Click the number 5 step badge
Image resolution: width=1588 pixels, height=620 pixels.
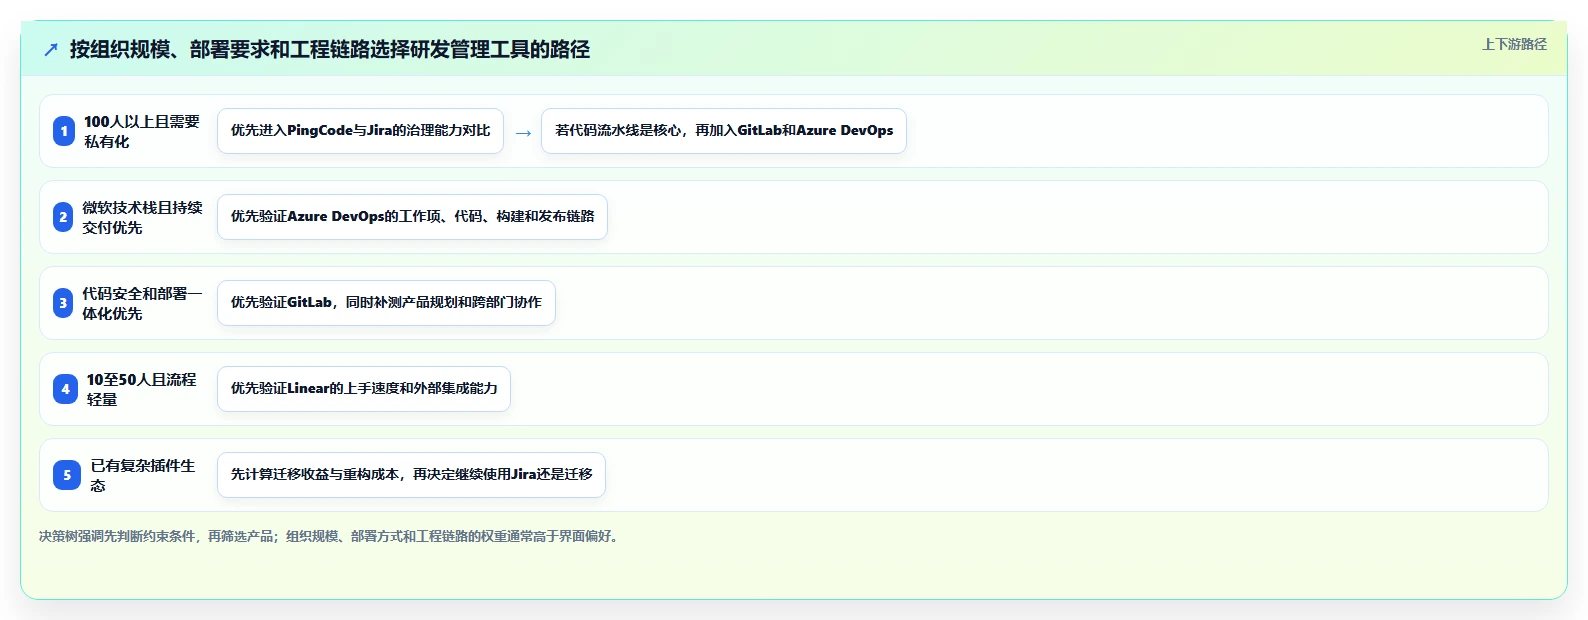click(x=67, y=475)
